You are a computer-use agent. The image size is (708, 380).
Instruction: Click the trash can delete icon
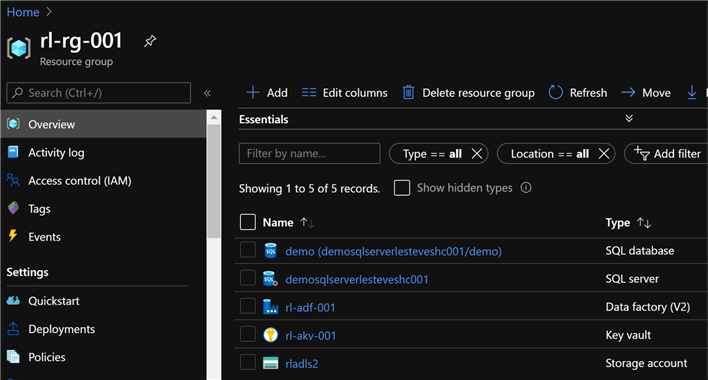tap(408, 93)
